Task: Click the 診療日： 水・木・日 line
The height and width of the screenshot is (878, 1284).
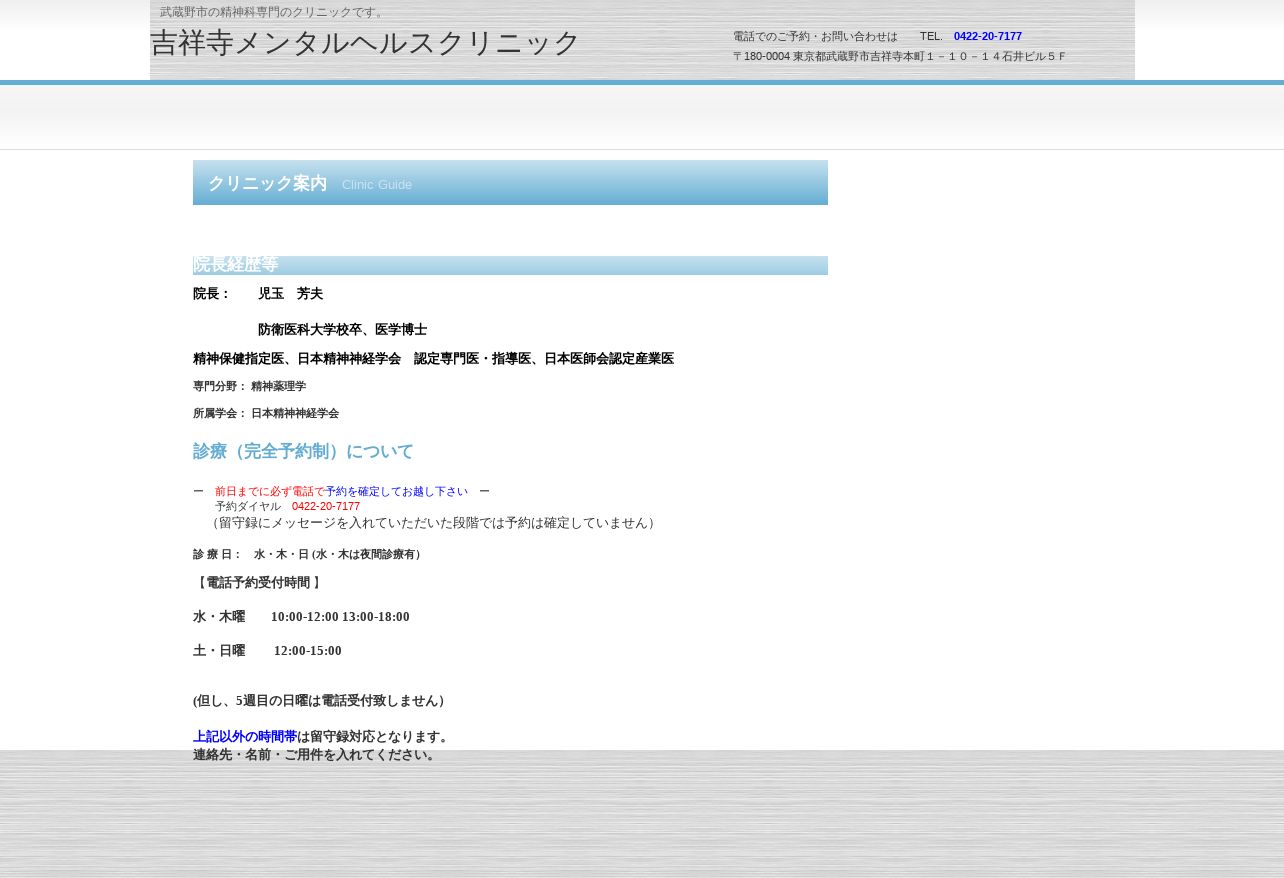Action: tap(309, 554)
